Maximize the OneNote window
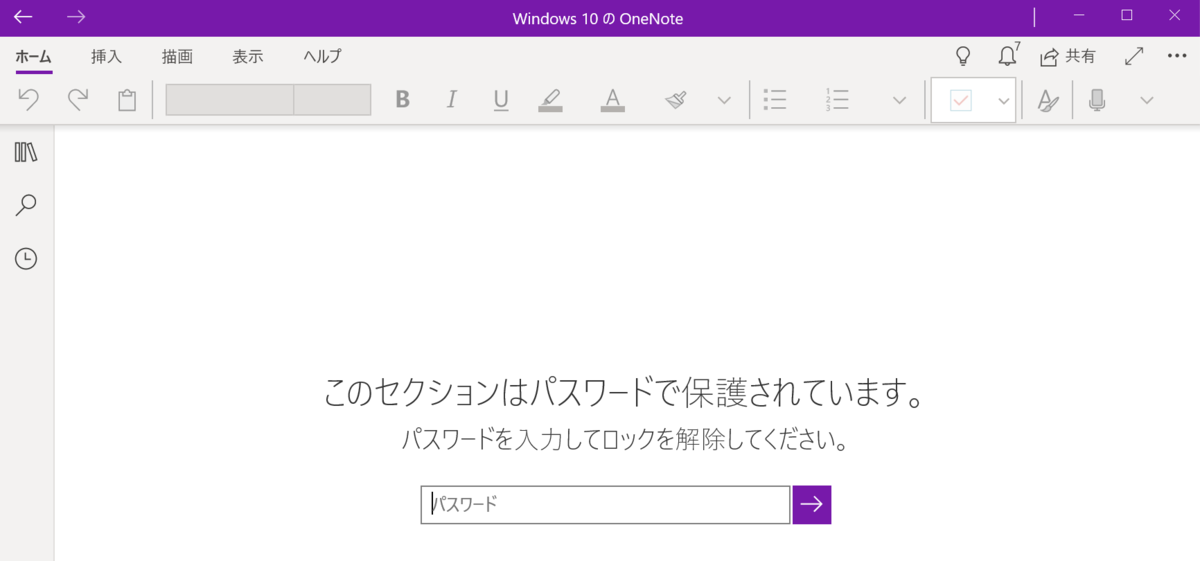Screen dimensions: 1200x561 click(x=1127, y=15)
